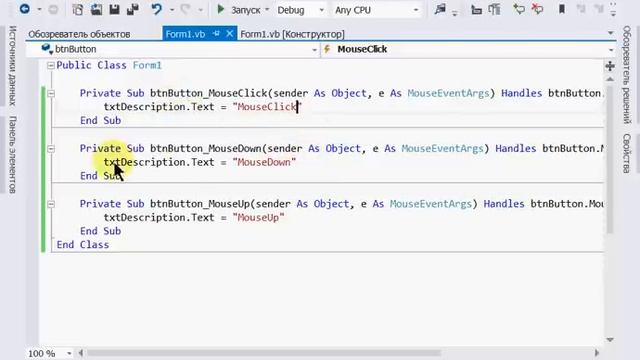Click the Undo arrow icon

(x=156, y=9)
